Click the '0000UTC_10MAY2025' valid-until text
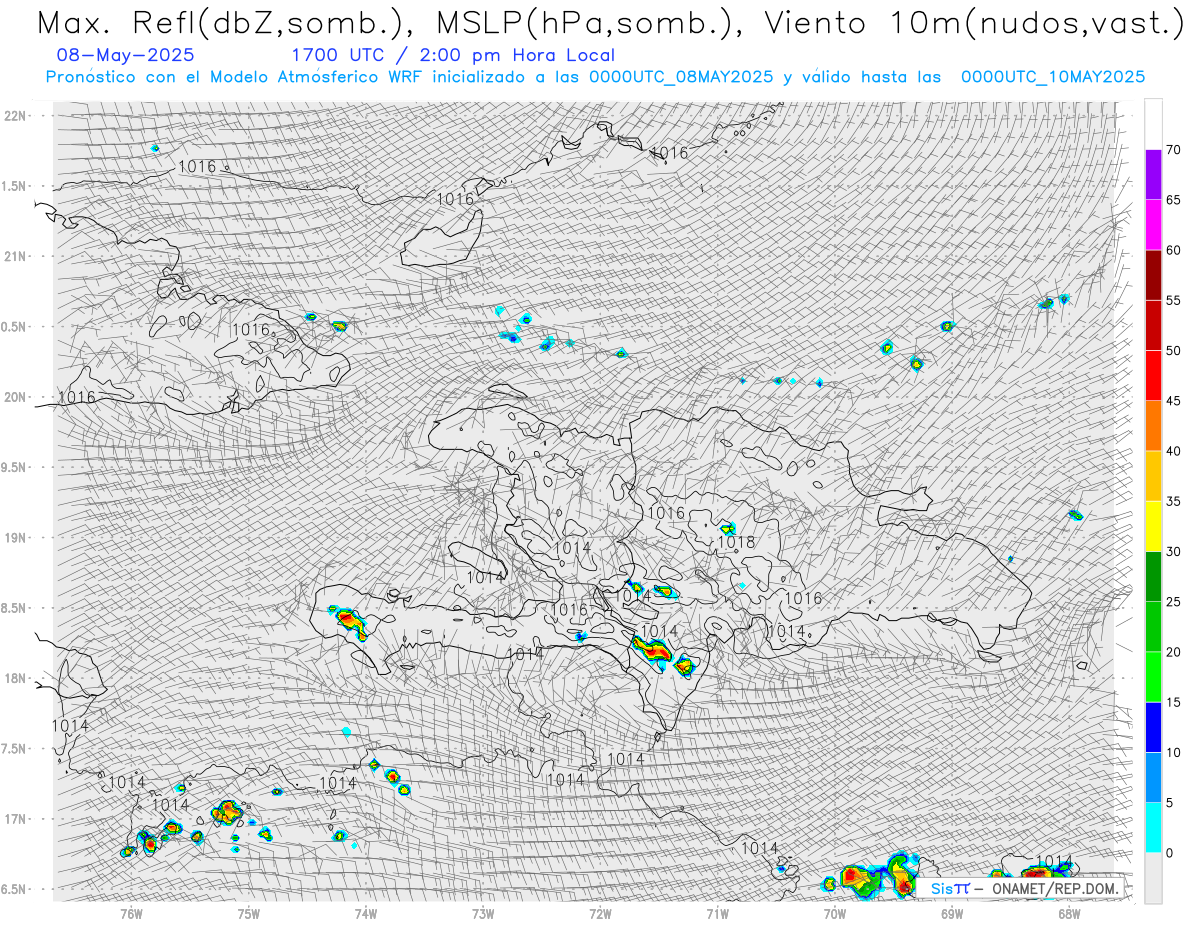 [1053, 77]
